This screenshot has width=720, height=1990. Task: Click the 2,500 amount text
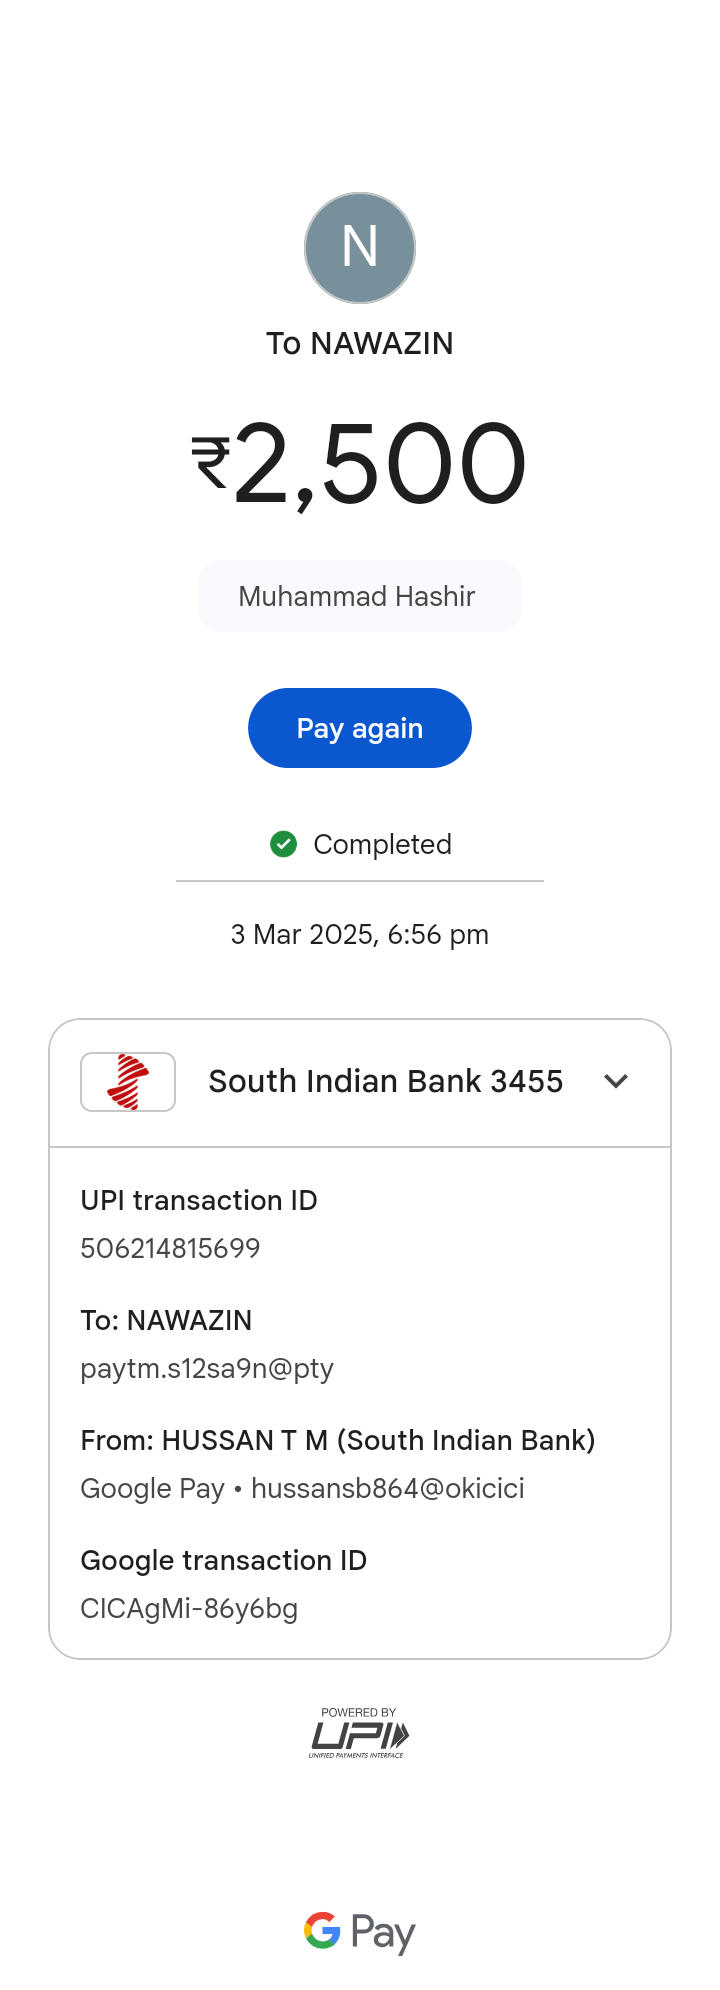tap(380, 464)
